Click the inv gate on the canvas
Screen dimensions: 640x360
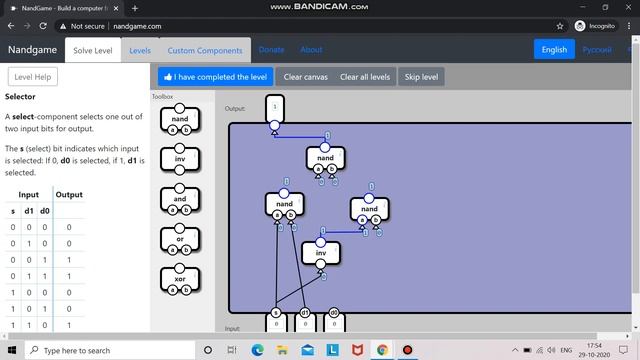tap(321, 253)
